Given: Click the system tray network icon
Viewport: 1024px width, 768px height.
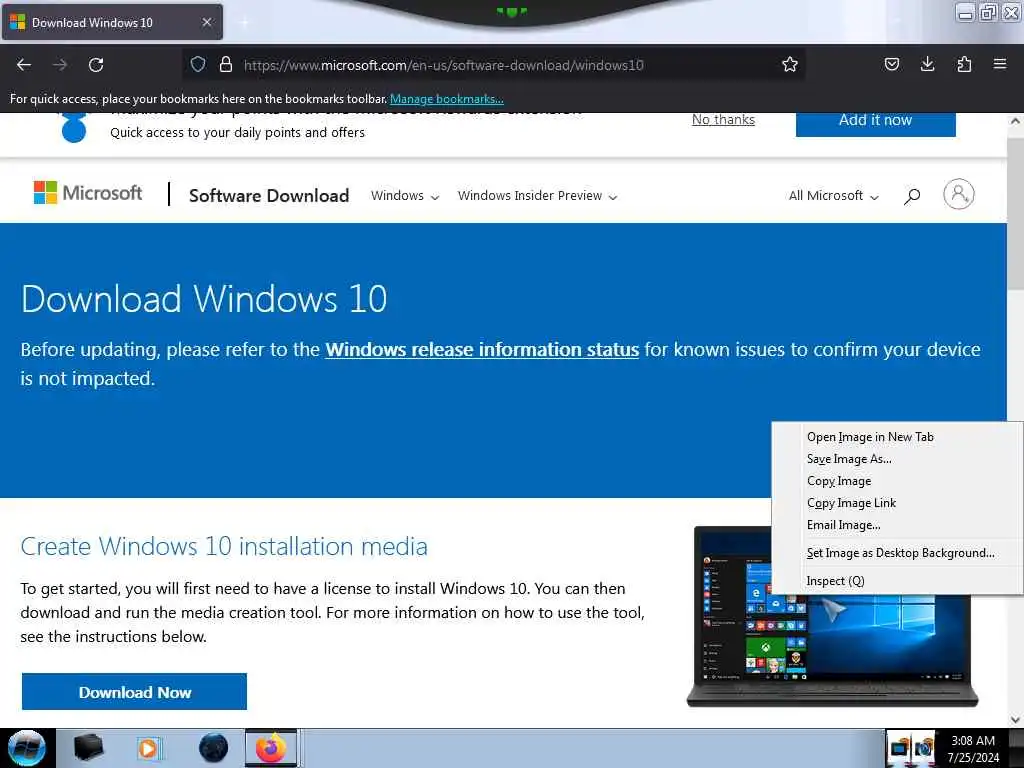Looking at the screenshot, I should click(x=900, y=748).
